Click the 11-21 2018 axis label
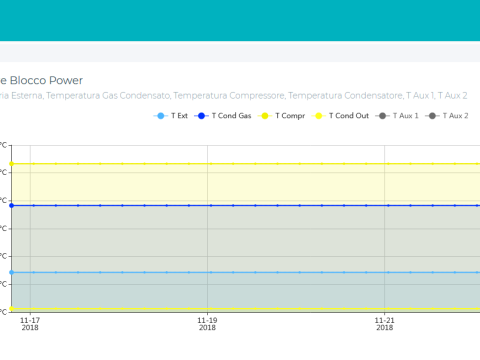The image size is (480, 360). (385, 324)
